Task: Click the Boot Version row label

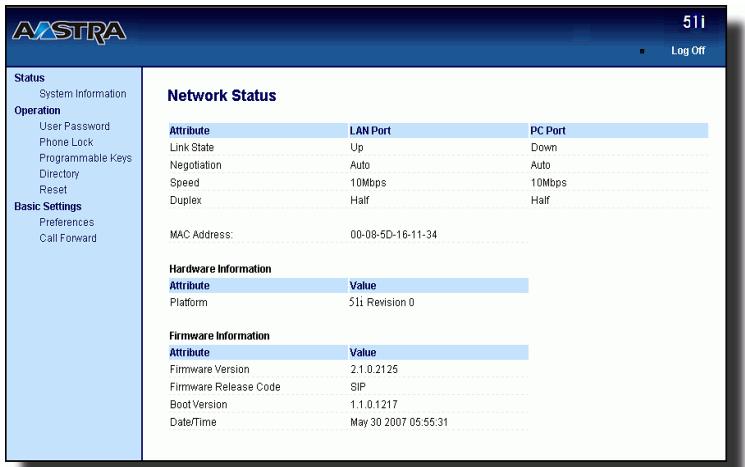Action: click(198, 404)
